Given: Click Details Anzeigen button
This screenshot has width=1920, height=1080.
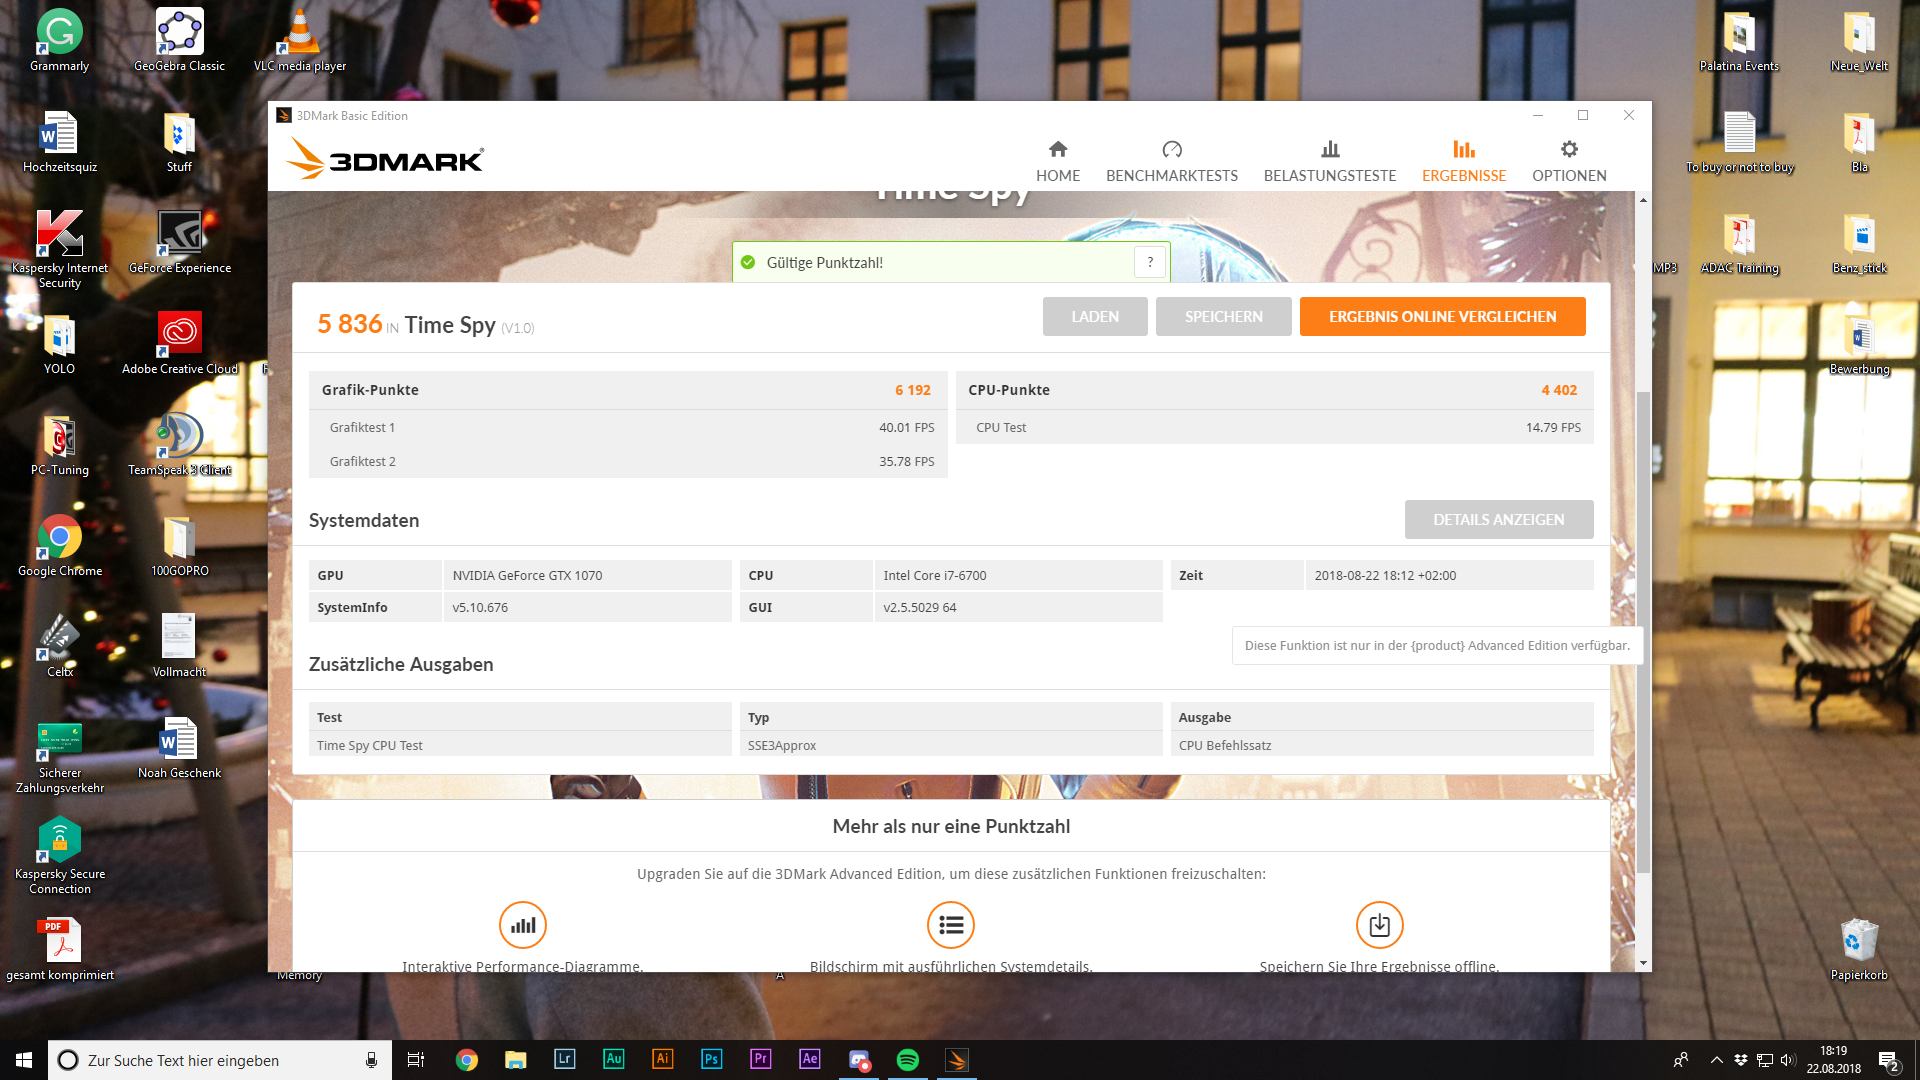Looking at the screenshot, I should click(x=1498, y=520).
